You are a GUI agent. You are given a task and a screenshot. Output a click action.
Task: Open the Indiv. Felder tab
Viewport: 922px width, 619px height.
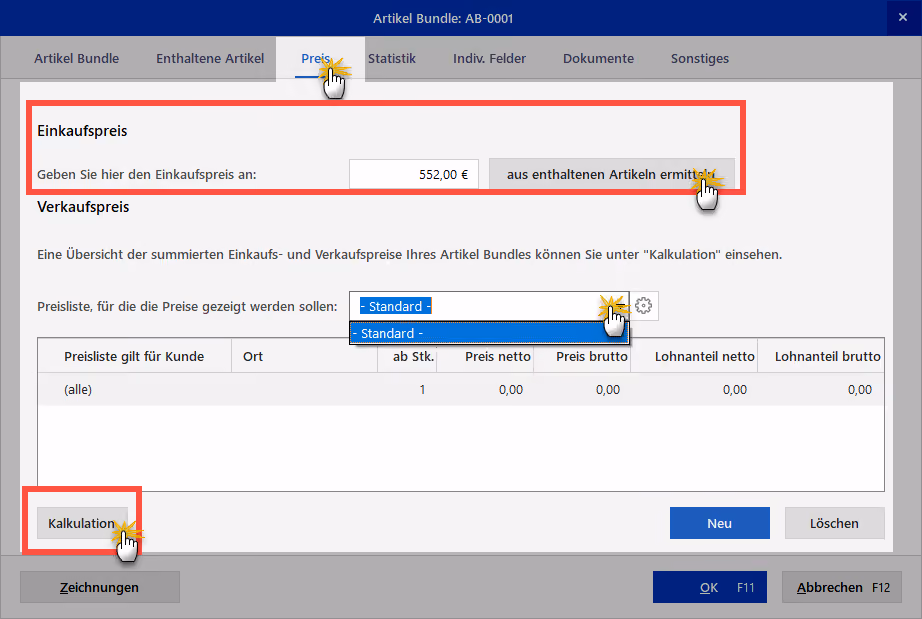(489, 58)
